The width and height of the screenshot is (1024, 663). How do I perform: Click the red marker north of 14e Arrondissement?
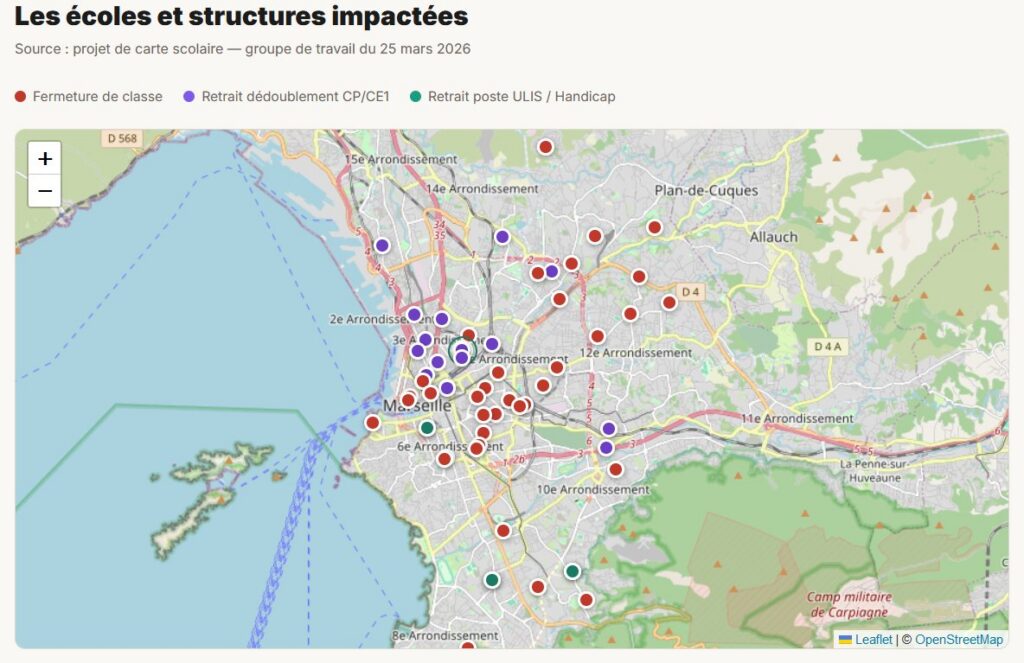[x=545, y=147]
